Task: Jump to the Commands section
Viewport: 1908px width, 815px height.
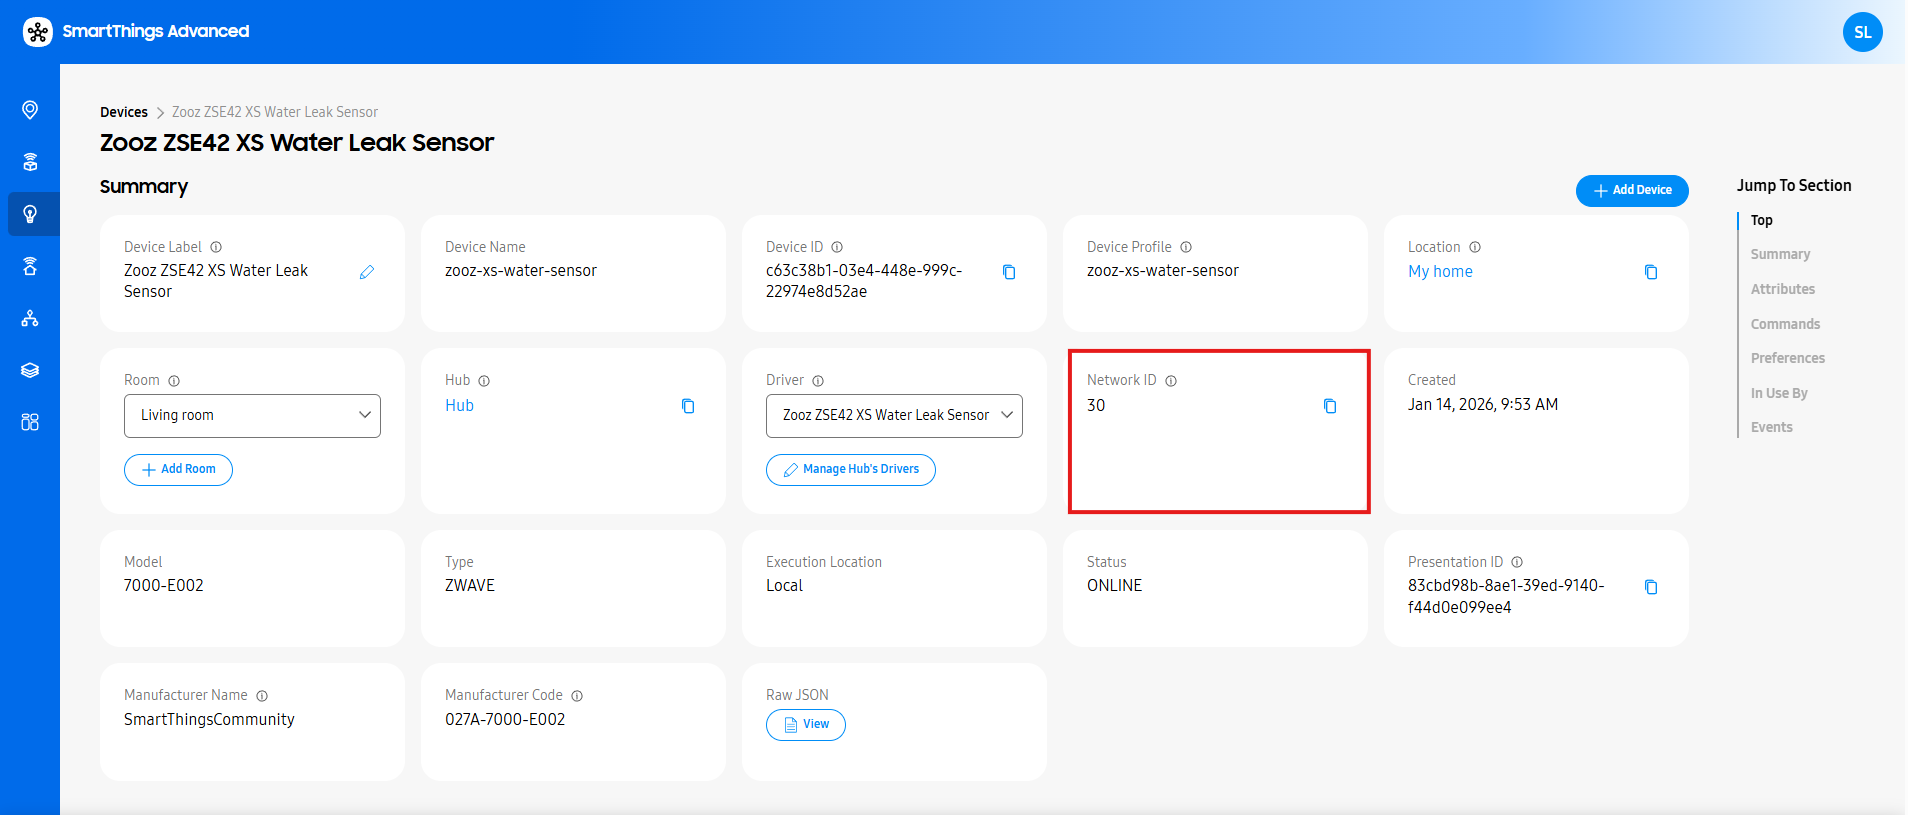Action: (x=1785, y=324)
